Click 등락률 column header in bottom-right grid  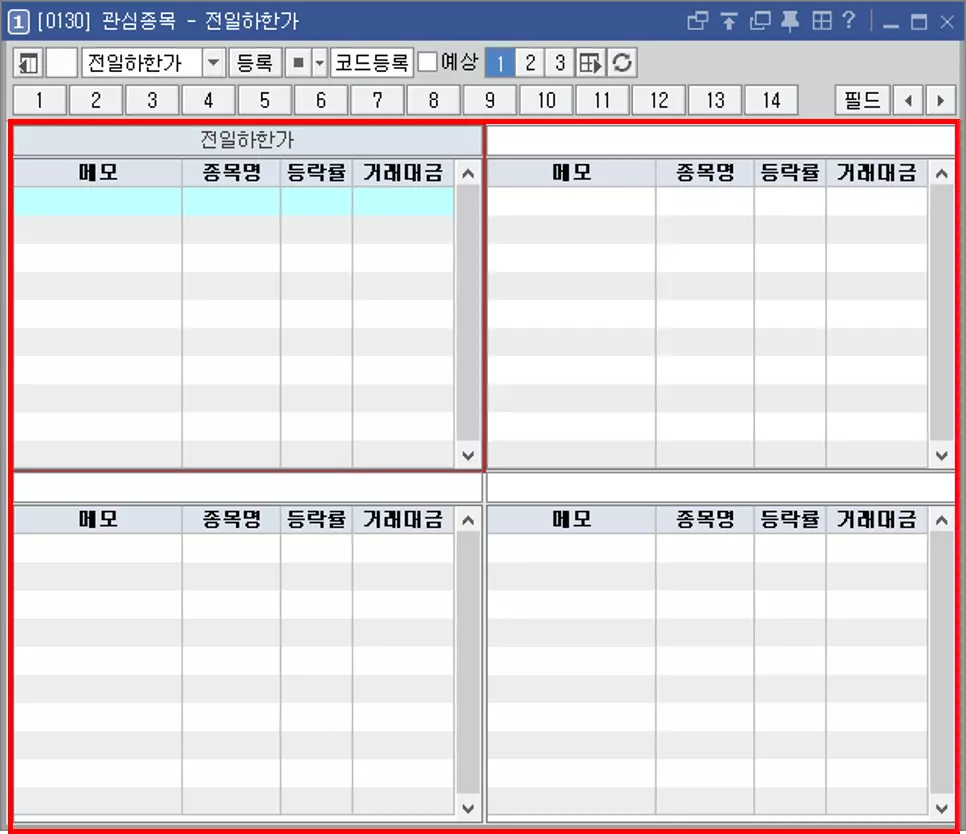[790, 519]
